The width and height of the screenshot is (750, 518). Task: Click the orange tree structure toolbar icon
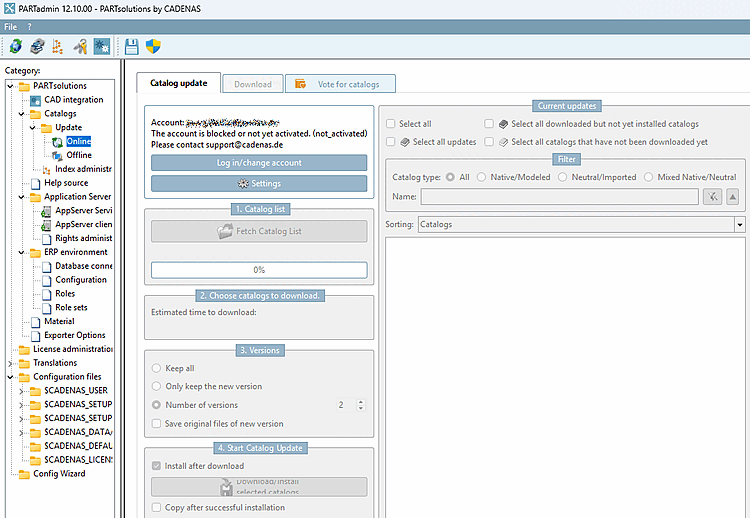[58, 46]
